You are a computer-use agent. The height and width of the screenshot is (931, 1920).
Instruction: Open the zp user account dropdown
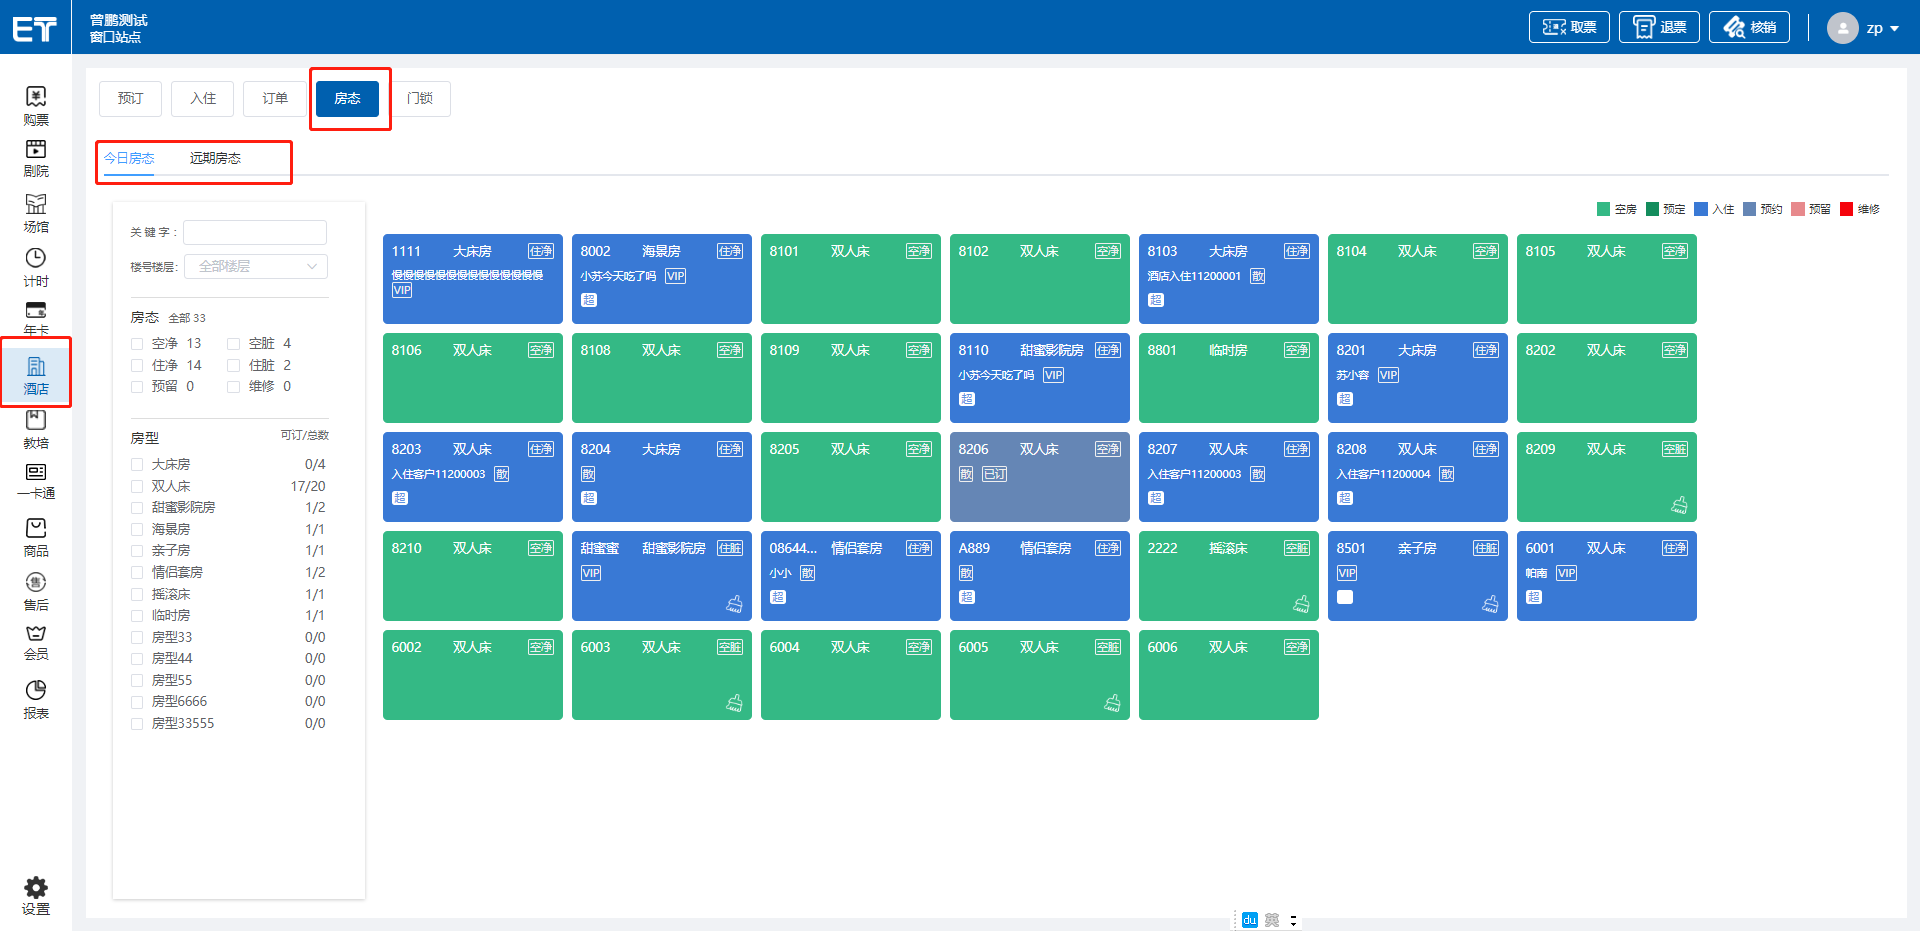coord(1863,28)
